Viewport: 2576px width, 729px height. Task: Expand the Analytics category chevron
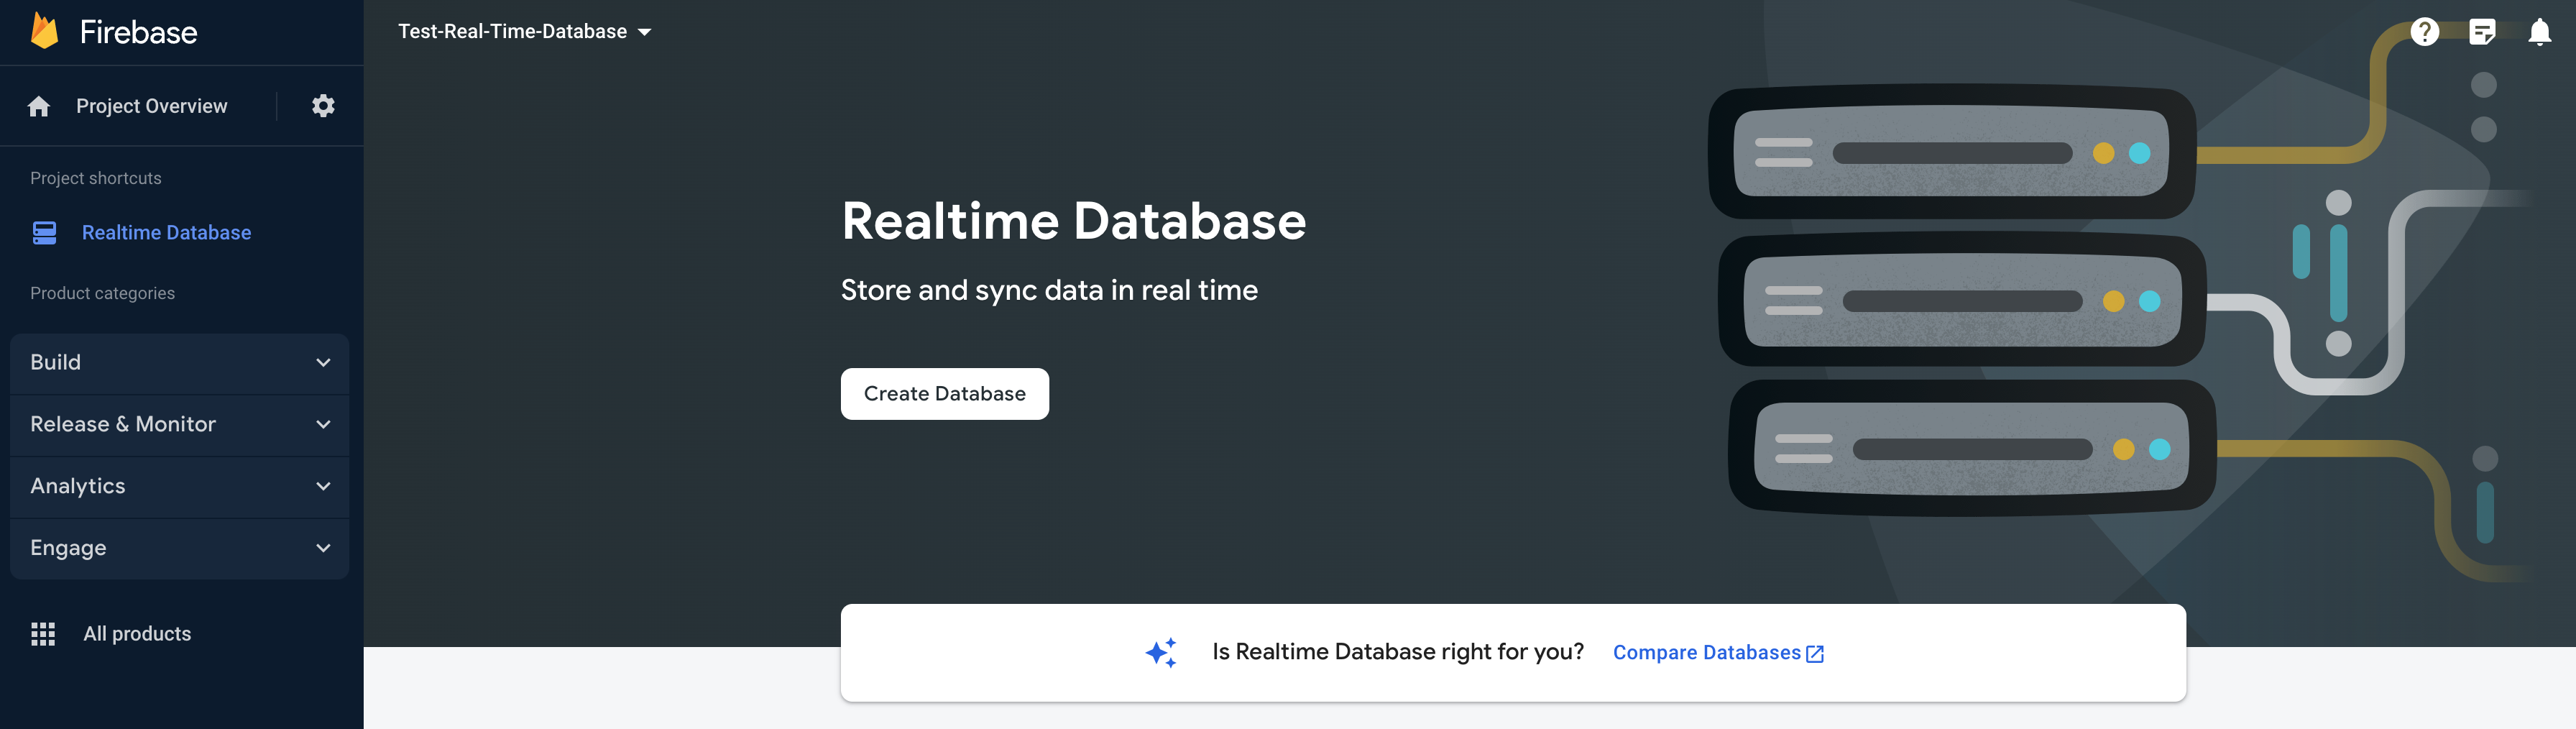click(323, 486)
